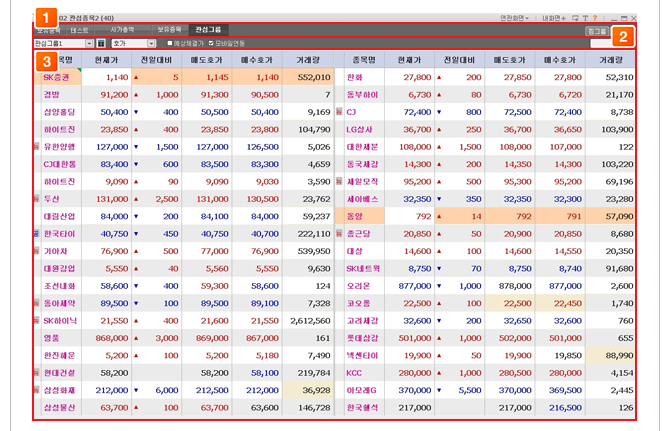Click the 현재가 header in SK증권's table
670x431 pixels.
pyautogui.click(x=106, y=60)
